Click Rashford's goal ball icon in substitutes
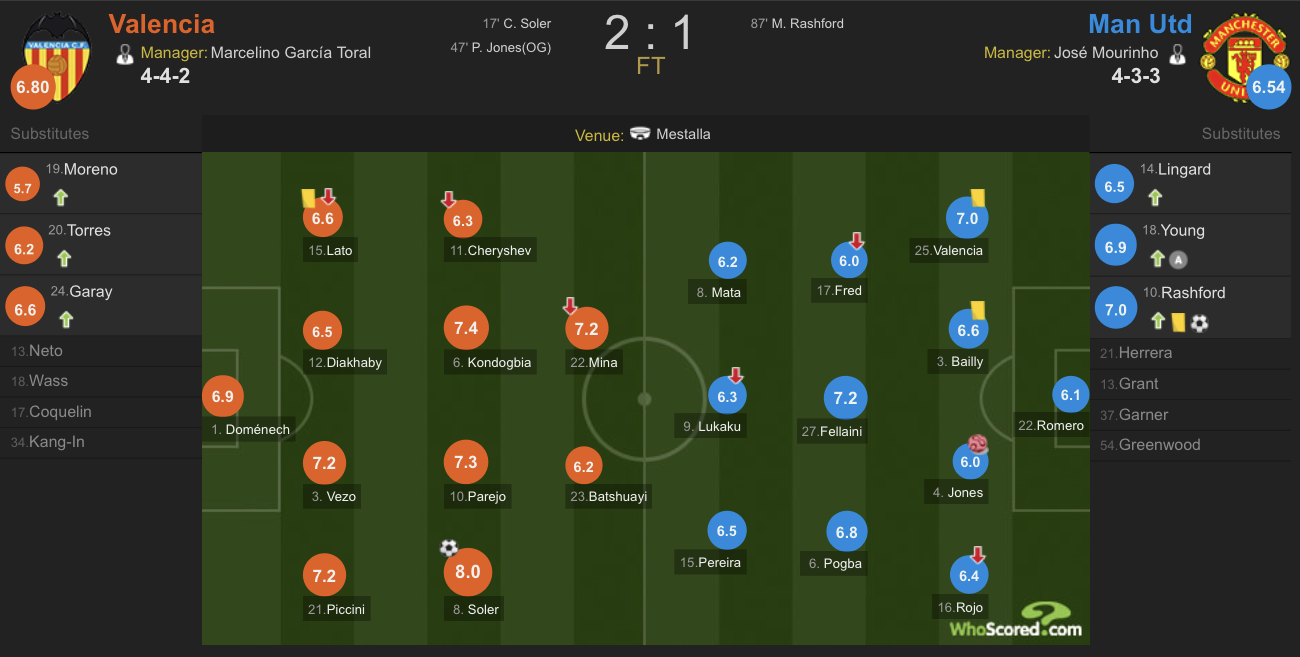Viewport: 1300px width, 657px height. tap(1199, 322)
